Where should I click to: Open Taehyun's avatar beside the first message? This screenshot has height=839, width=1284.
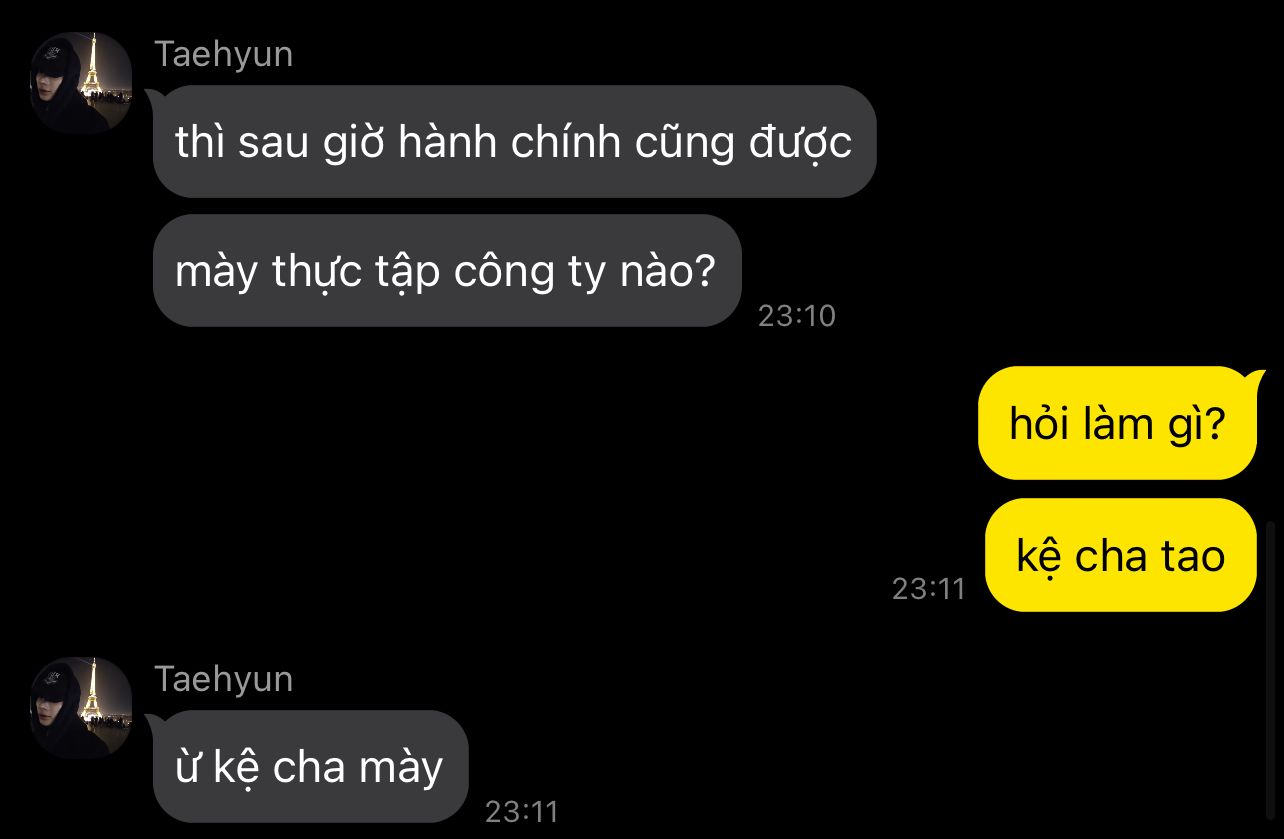point(81,83)
